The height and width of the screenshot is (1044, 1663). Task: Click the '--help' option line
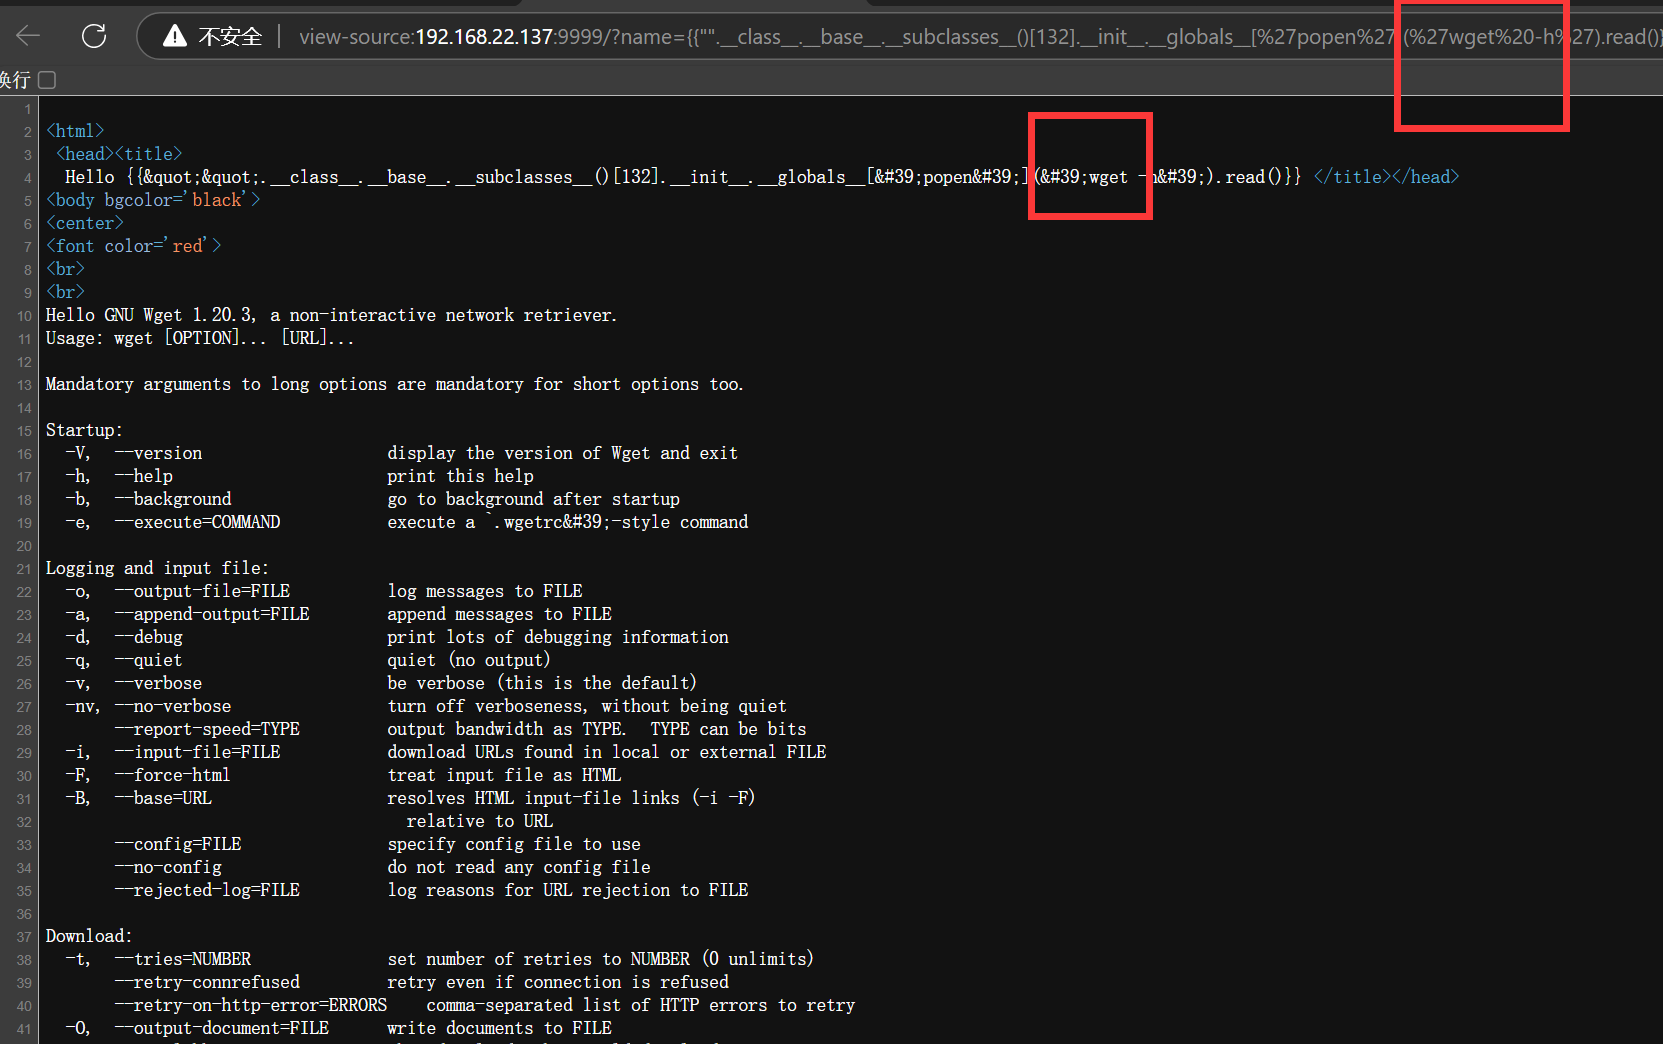point(300,476)
